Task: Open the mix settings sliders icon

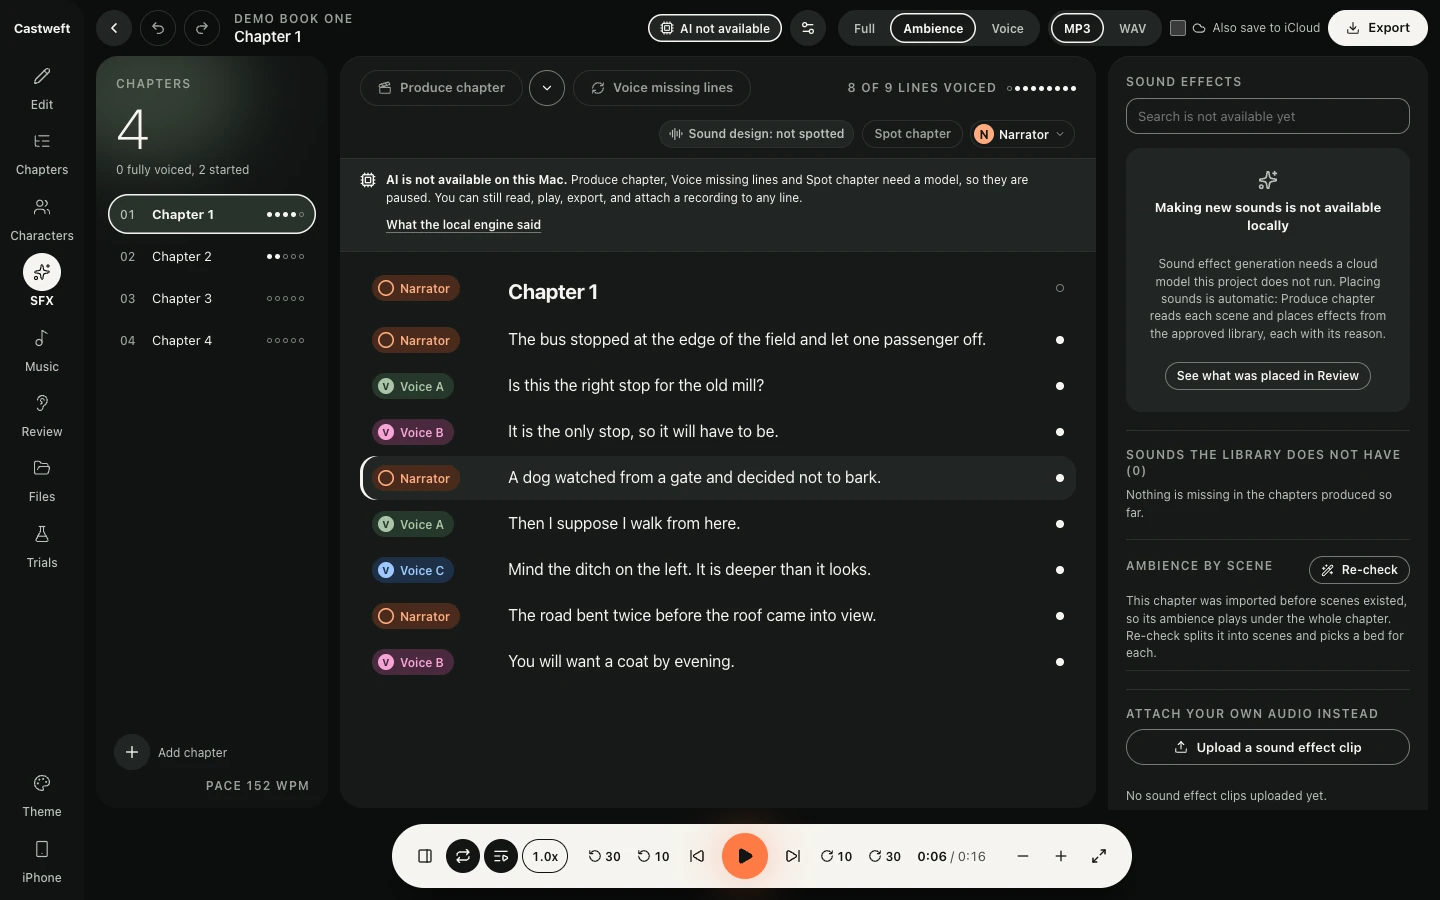Action: (808, 28)
